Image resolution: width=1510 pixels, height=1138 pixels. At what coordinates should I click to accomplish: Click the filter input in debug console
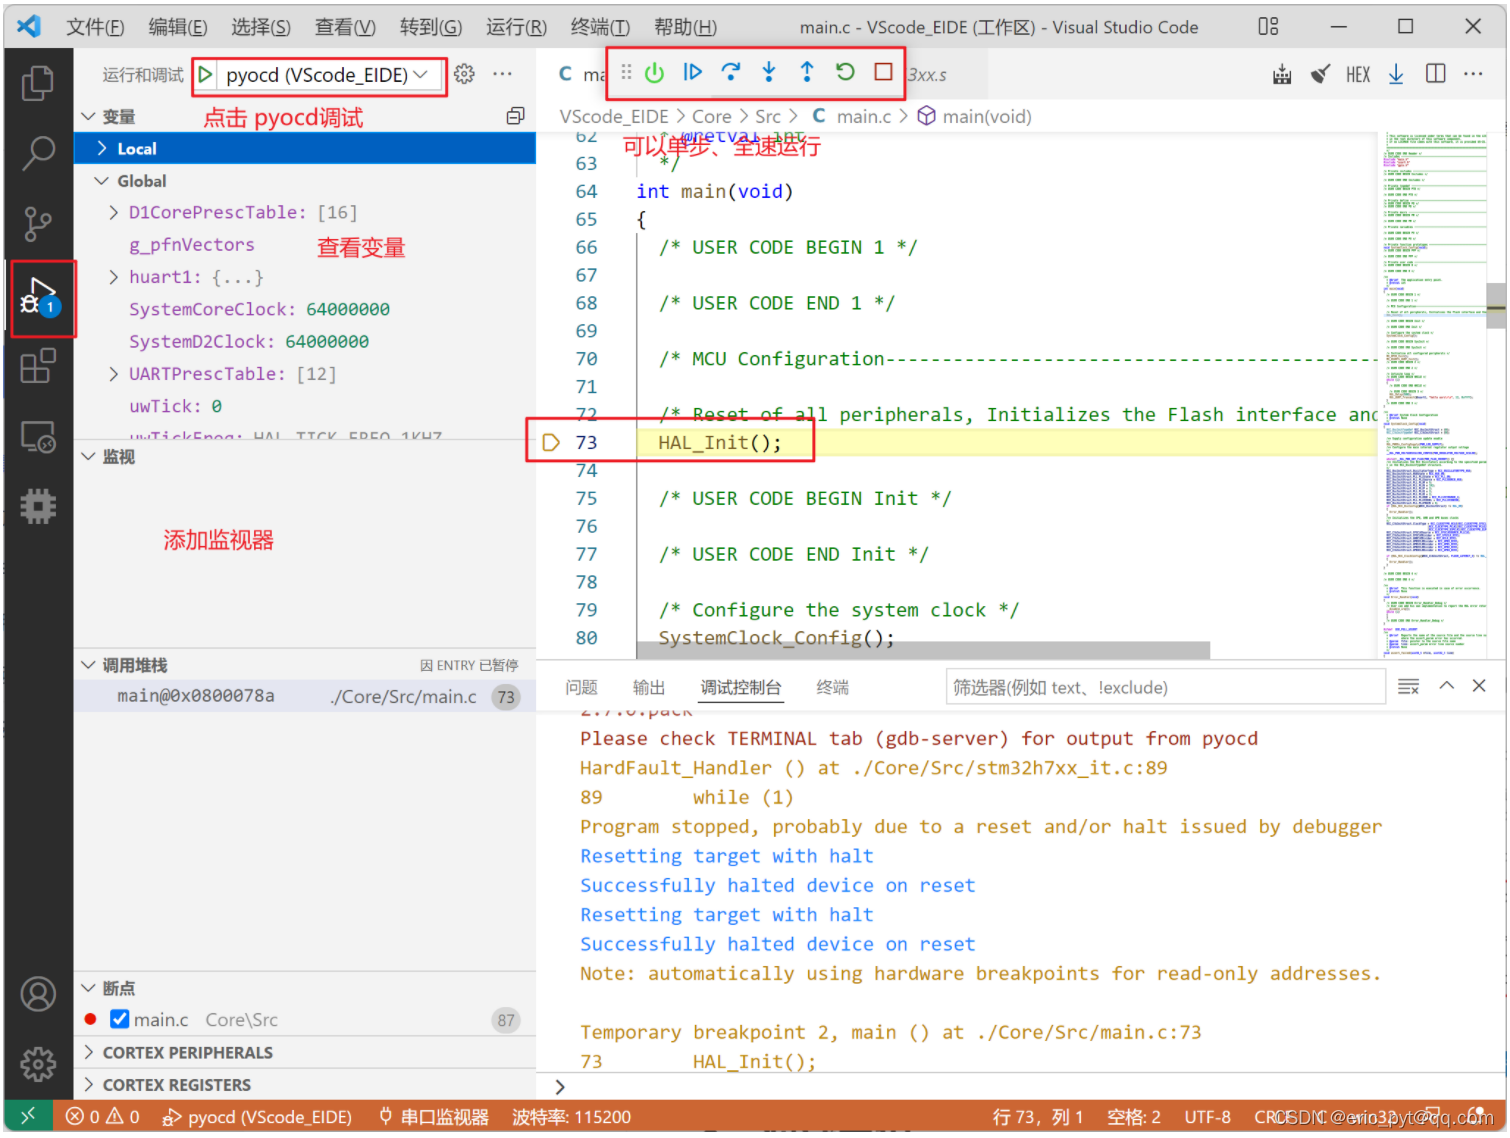tap(1165, 687)
